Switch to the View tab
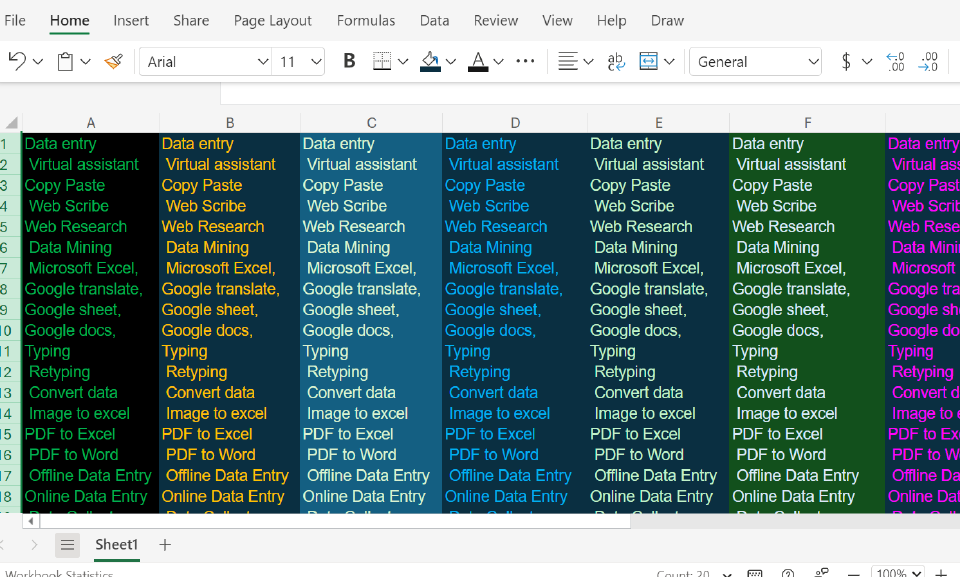 [x=557, y=20]
